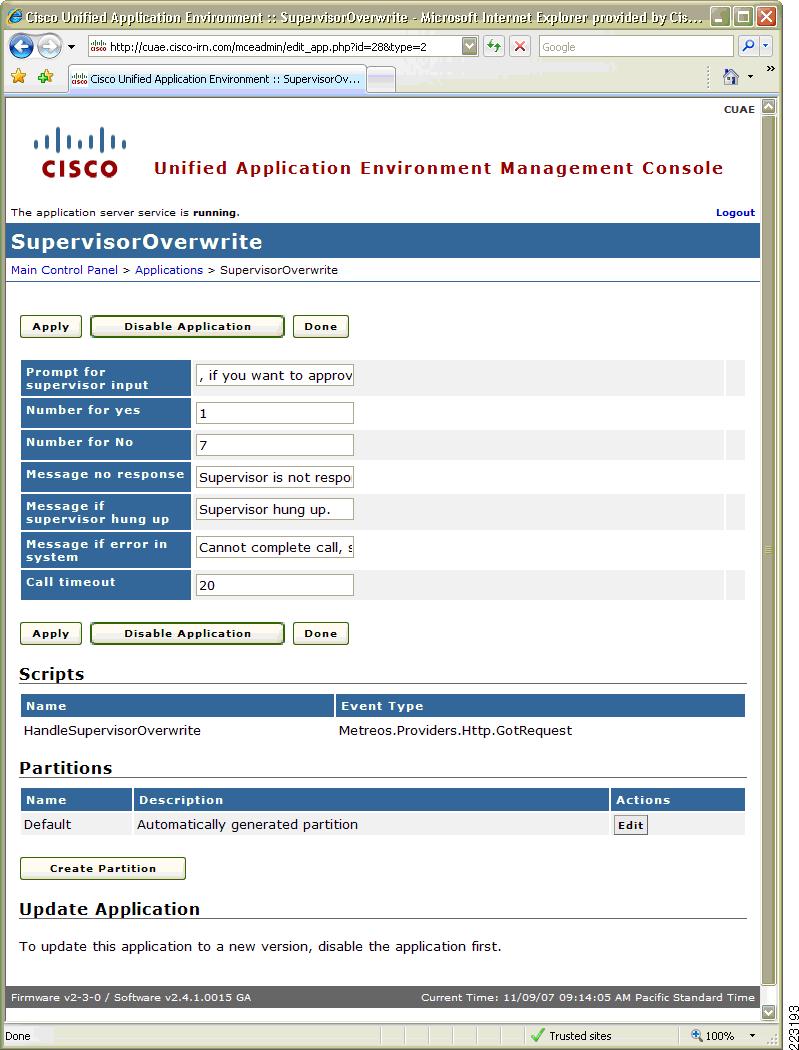Click the Add to Favorites icon
Screen dimensions: 799x1050
[46, 77]
